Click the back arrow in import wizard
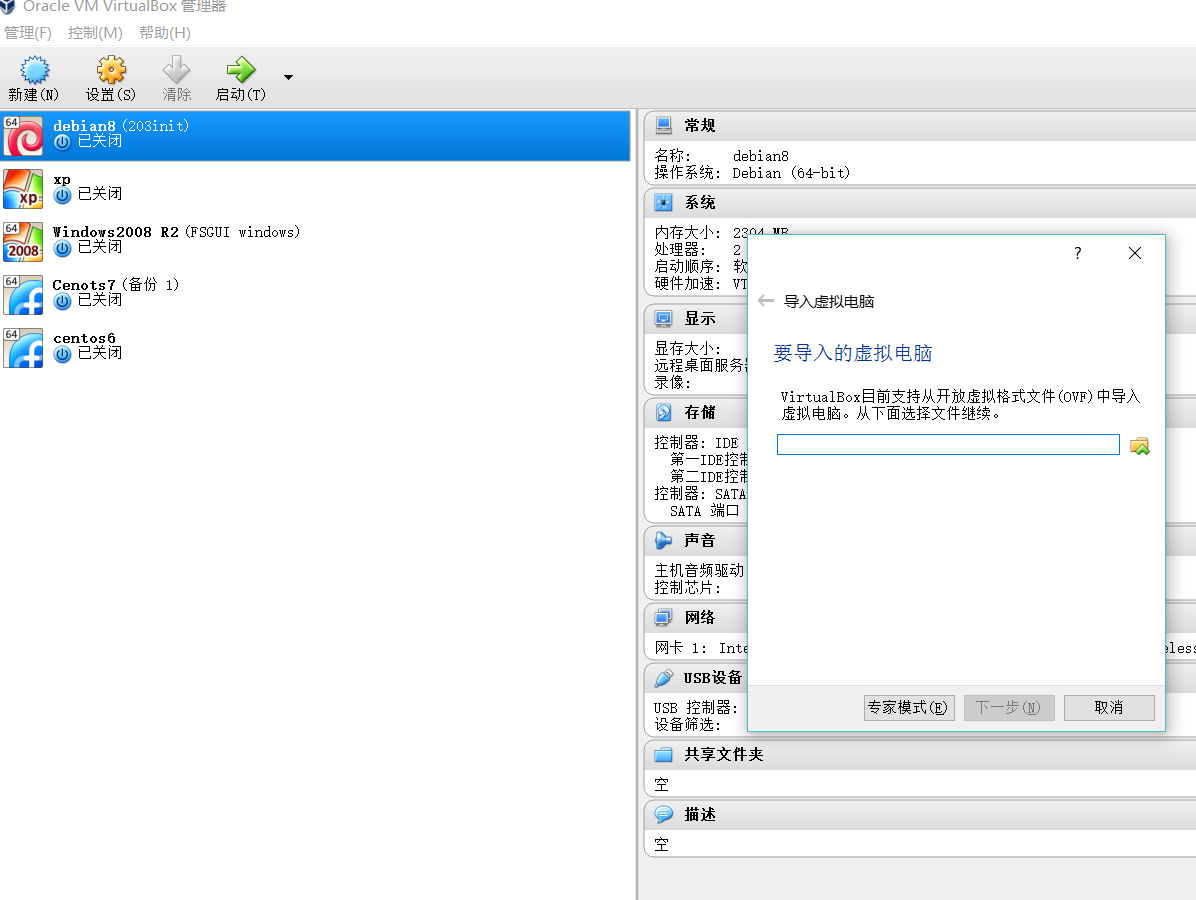 [x=766, y=301]
